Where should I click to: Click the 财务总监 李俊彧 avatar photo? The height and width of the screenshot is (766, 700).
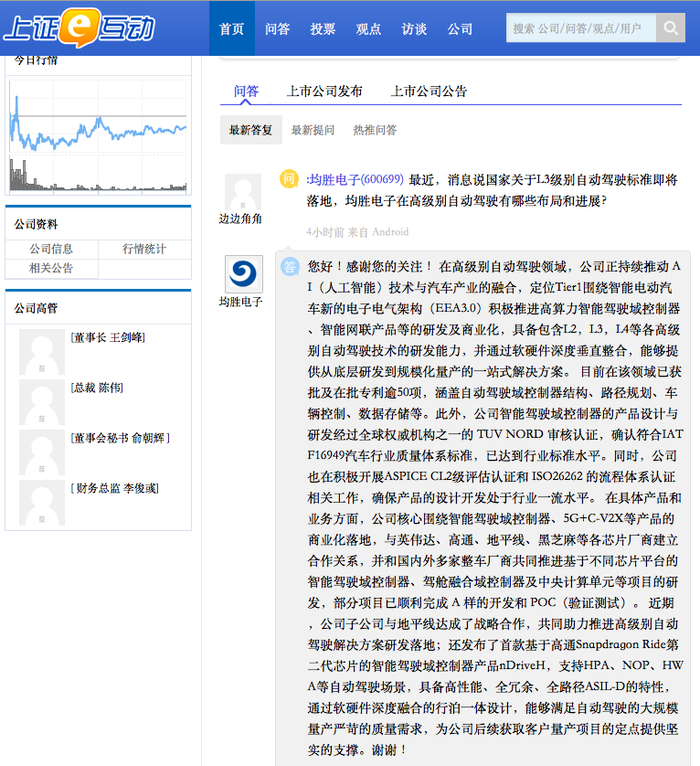(x=42, y=503)
